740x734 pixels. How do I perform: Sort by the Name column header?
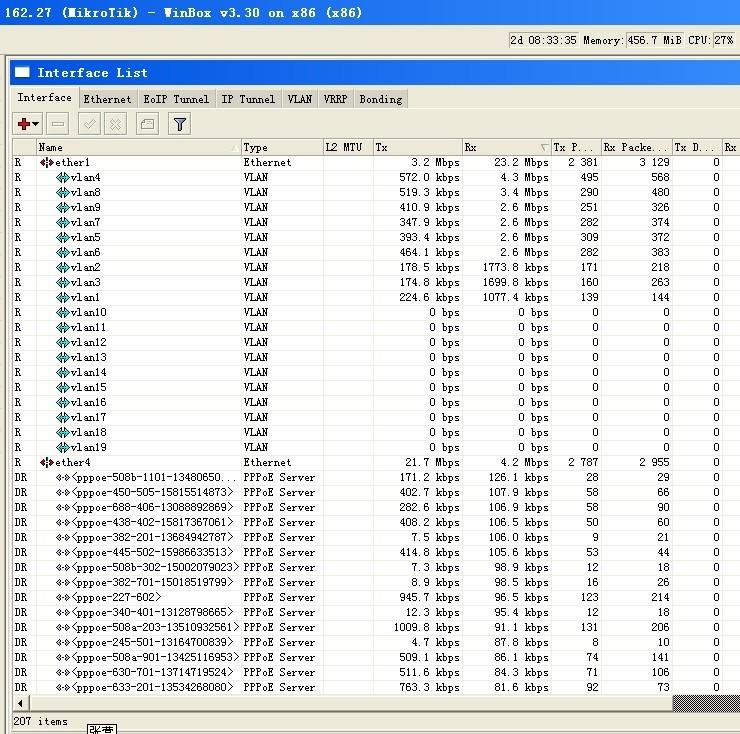[x=139, y=147]
